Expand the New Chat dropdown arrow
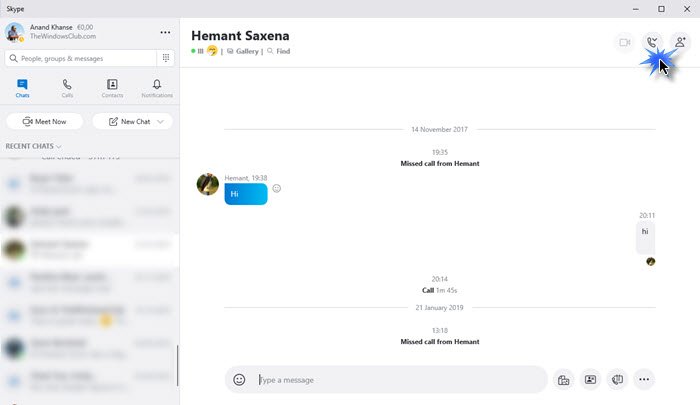Screen dimensions: 700x405 pos(161,121)
